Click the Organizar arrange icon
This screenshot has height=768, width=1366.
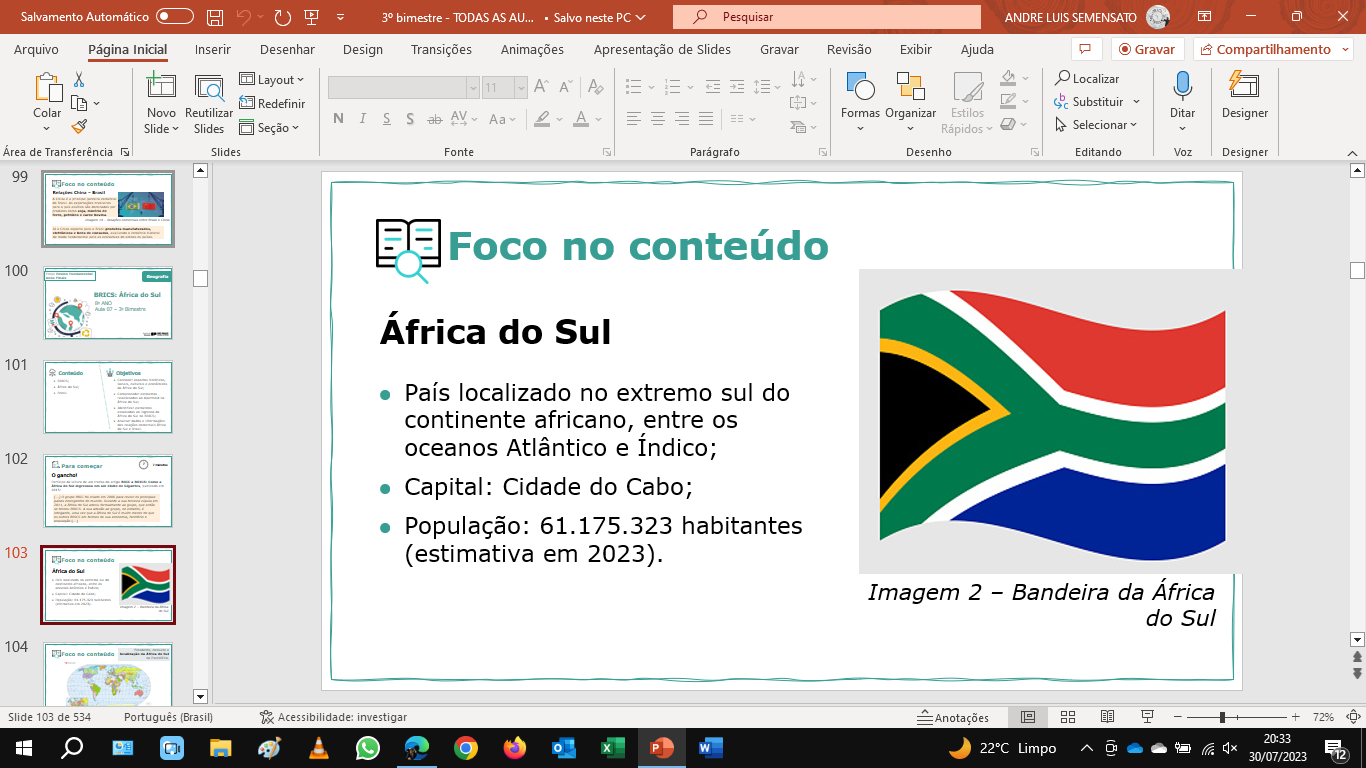911,87
